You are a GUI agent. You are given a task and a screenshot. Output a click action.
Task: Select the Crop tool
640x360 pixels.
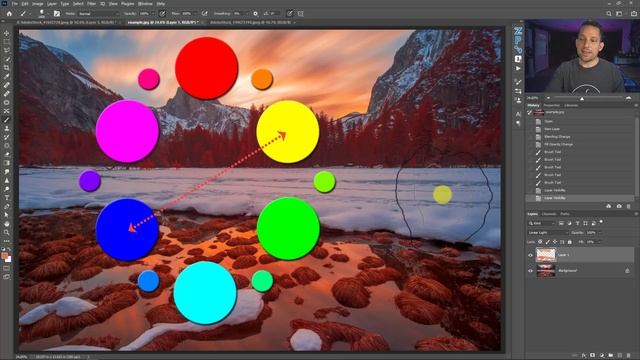coord(7,68)
